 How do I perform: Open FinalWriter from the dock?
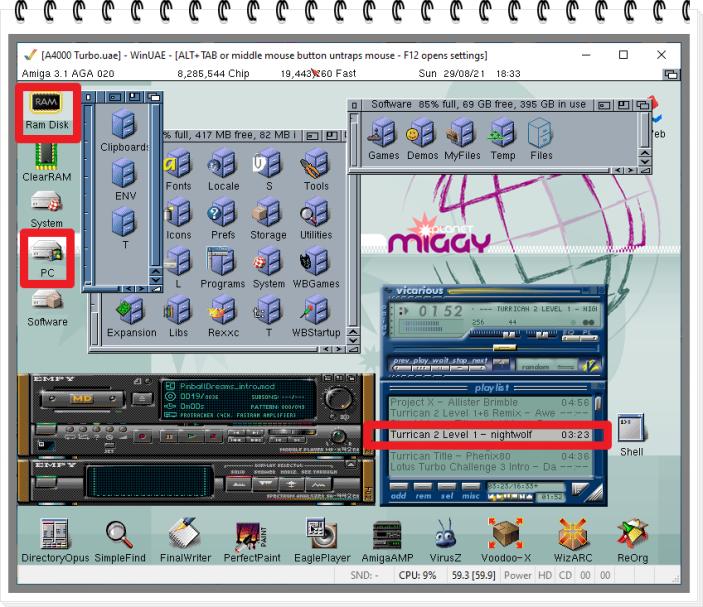[185, 541]
